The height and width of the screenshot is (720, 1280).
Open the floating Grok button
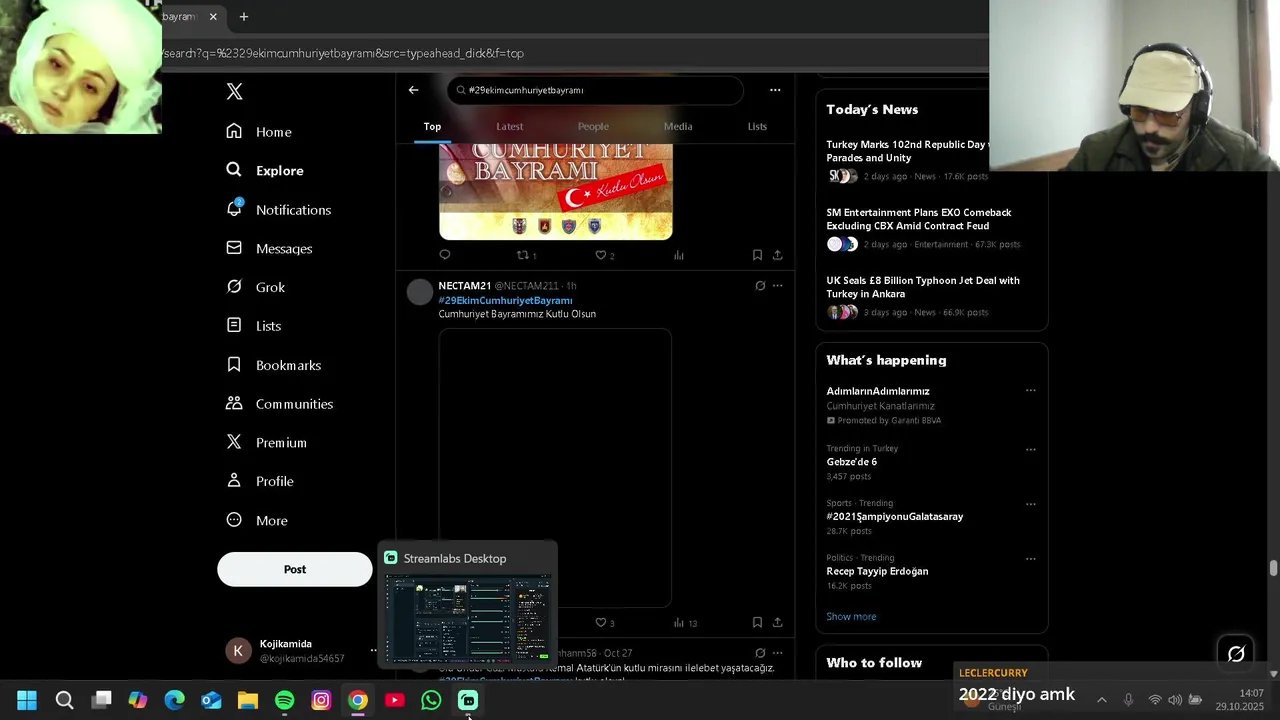click(x=1236, y=653)
